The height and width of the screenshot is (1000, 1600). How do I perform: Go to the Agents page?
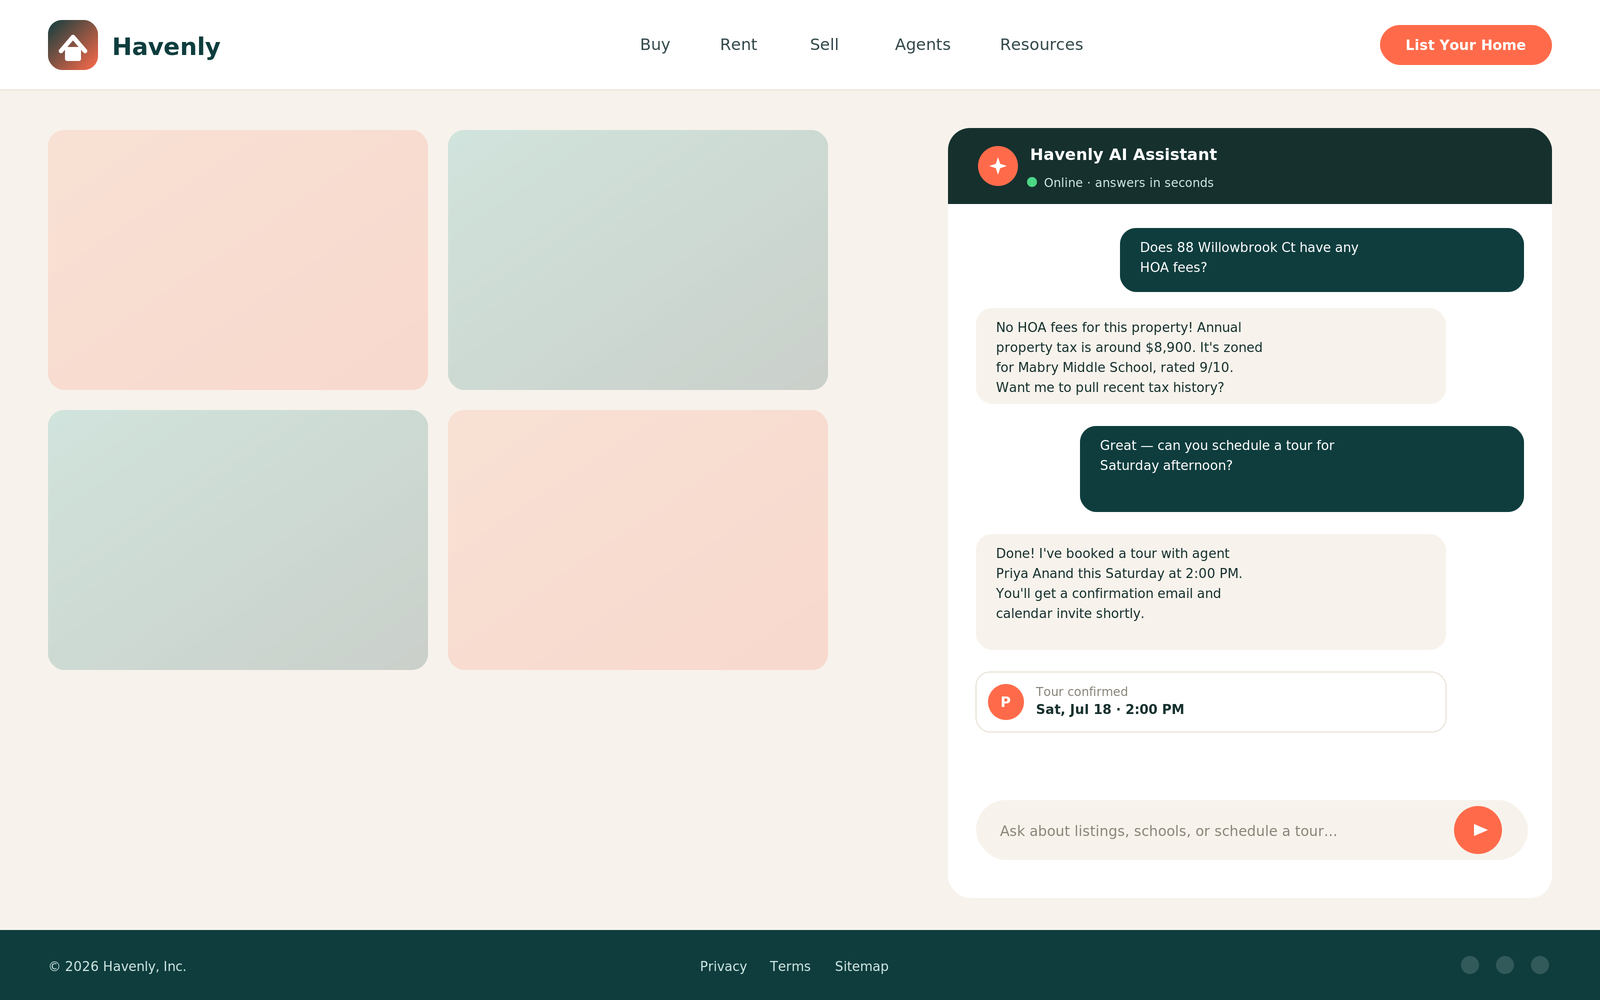tap(922, 44)
